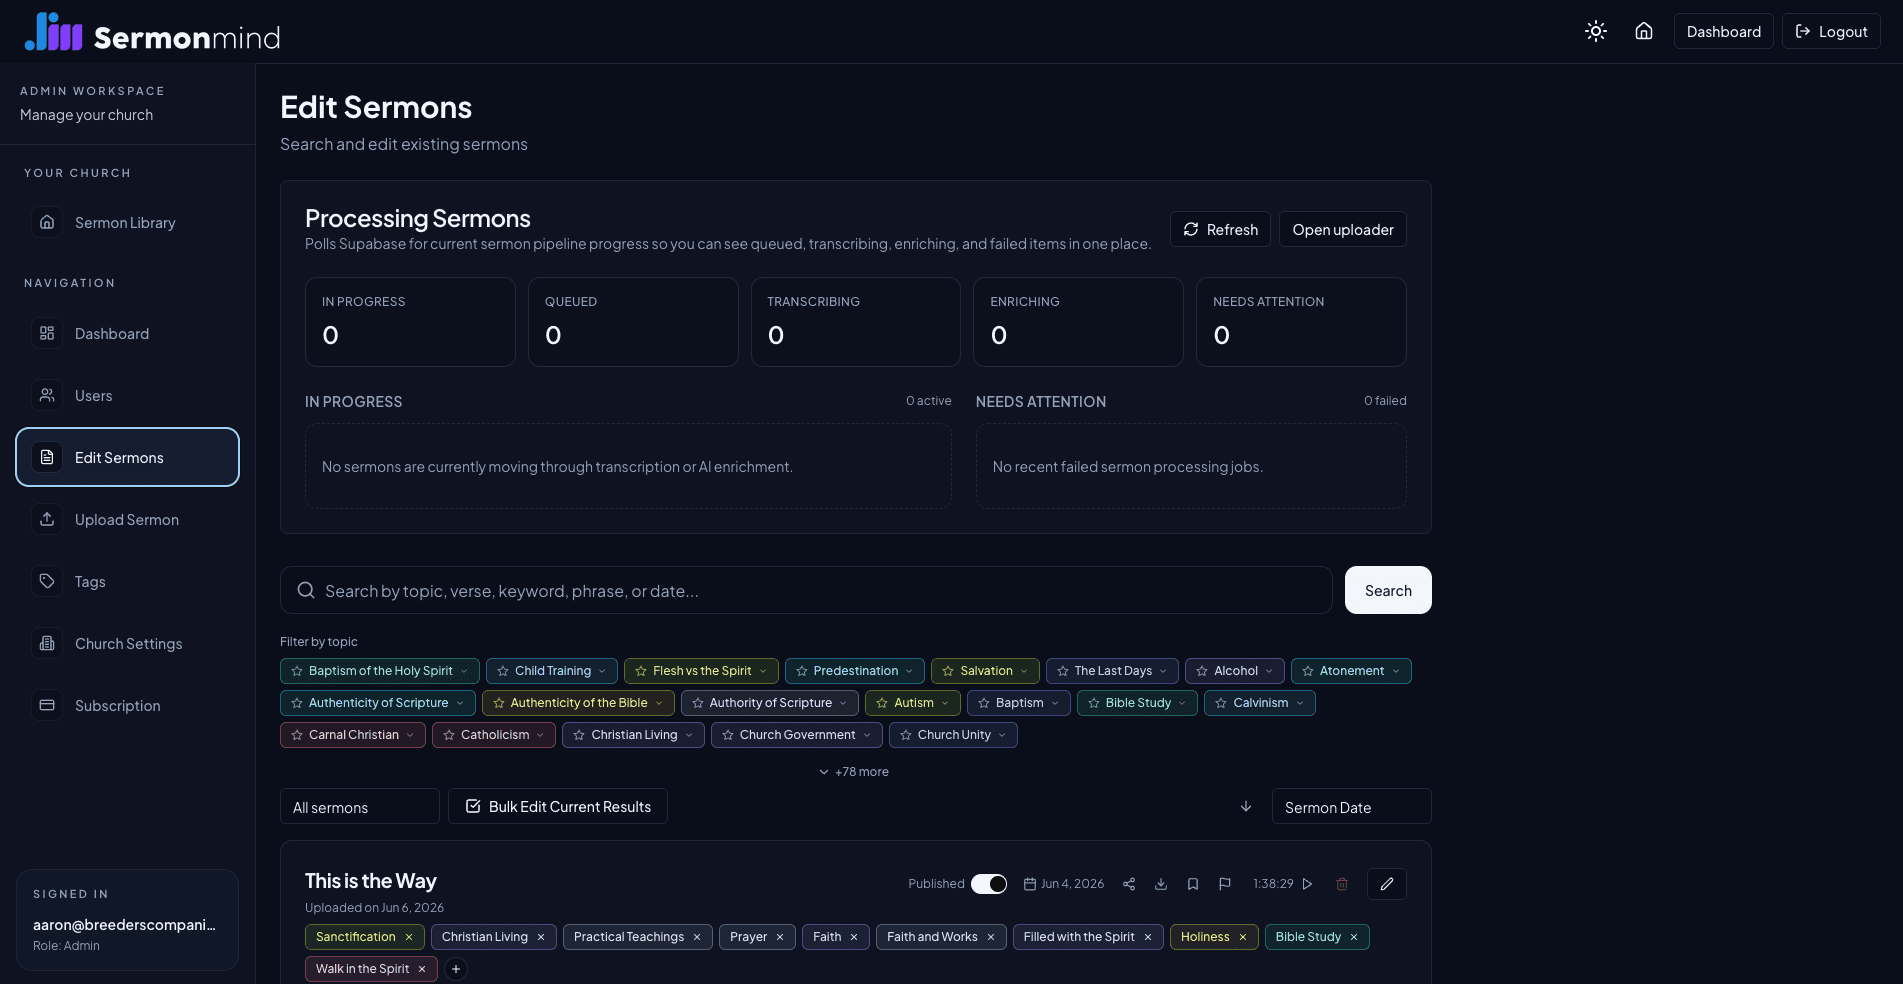Star the Child Training topic
The image size is (1903, 984).
(x=503, y=671)
